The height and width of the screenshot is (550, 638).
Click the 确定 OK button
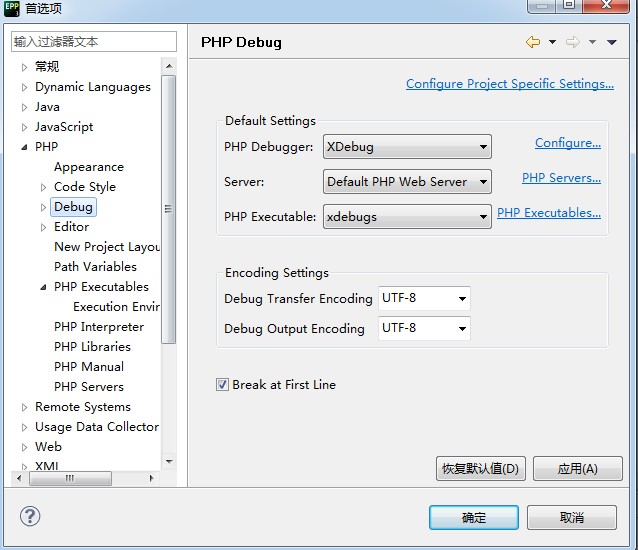[x=474, y=517]
